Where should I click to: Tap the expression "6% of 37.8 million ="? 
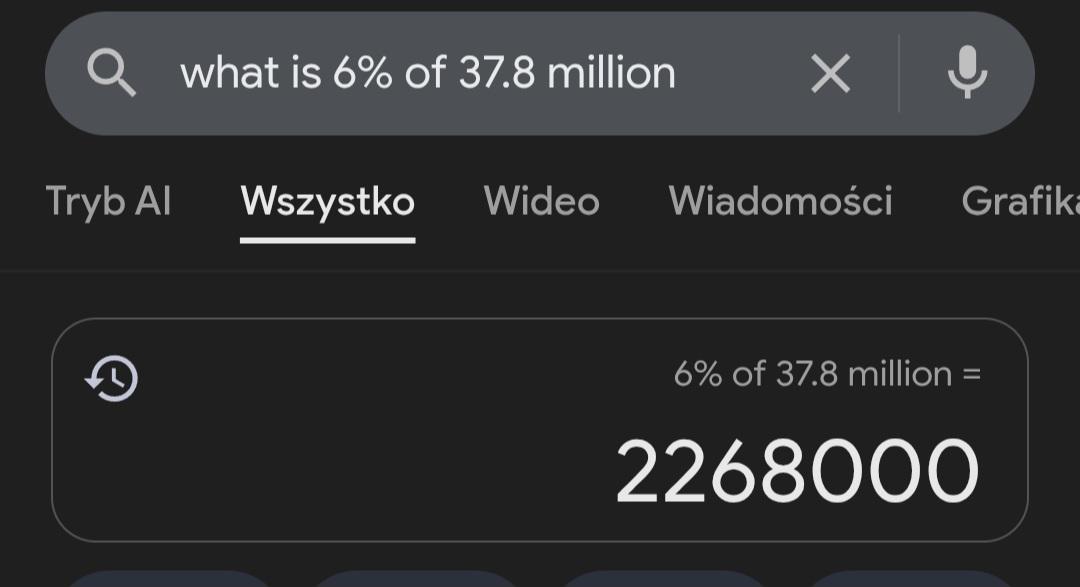point(827,374)
